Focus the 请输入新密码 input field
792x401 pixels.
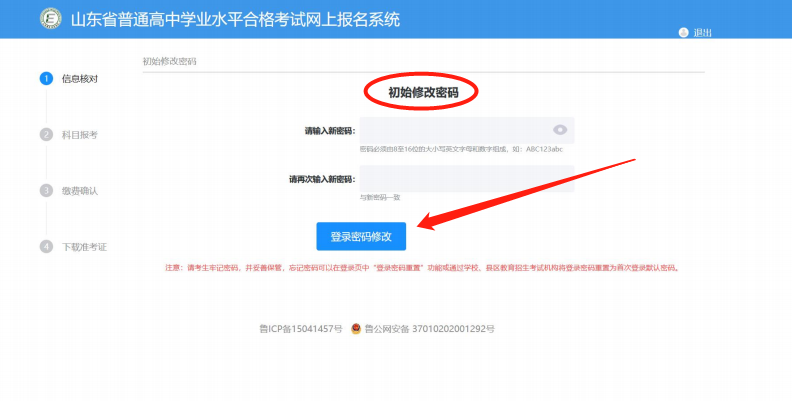[455, 130]
